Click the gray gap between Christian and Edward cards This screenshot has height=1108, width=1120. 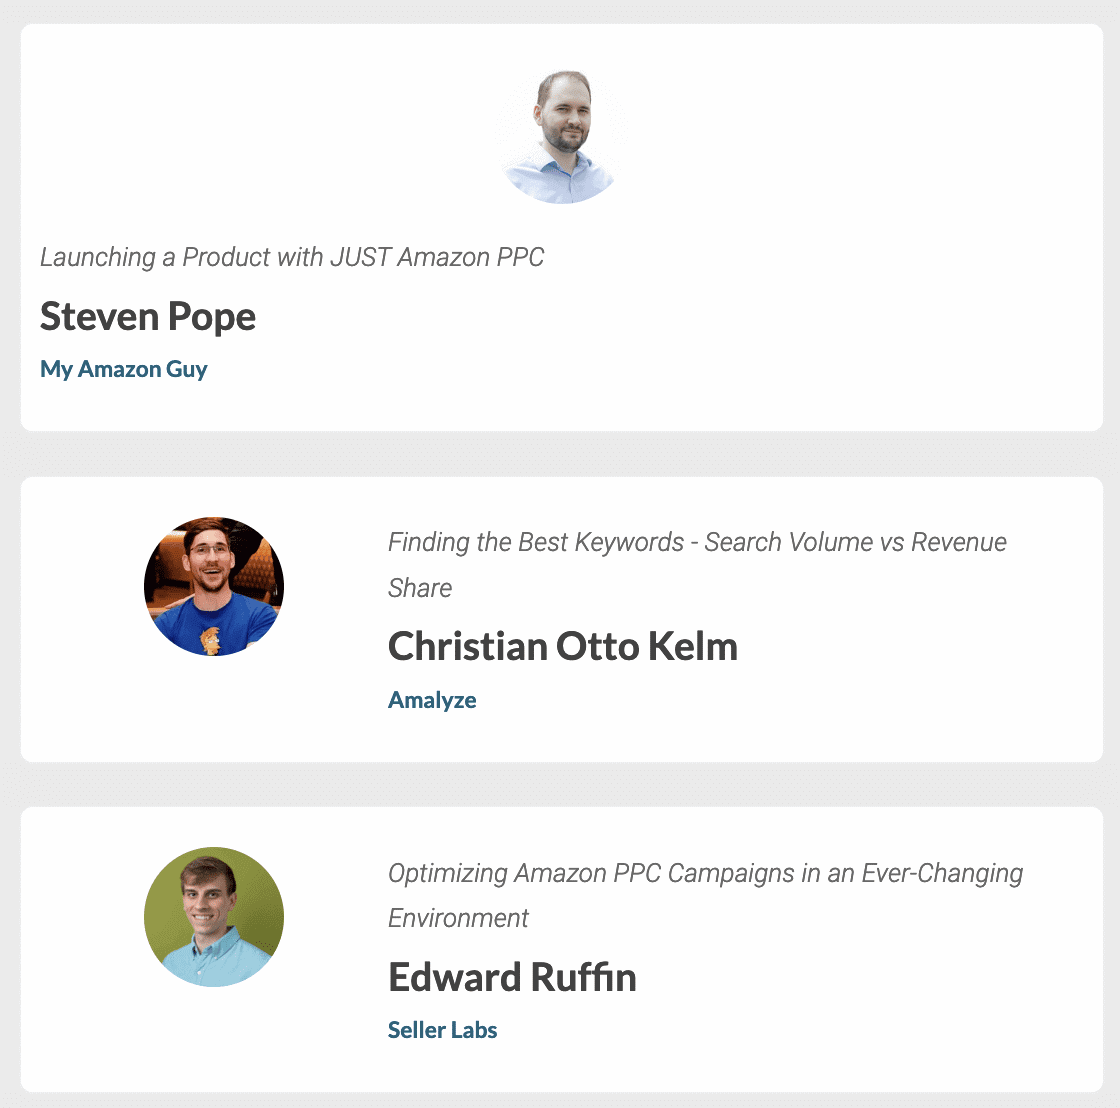tap(561, 784)
